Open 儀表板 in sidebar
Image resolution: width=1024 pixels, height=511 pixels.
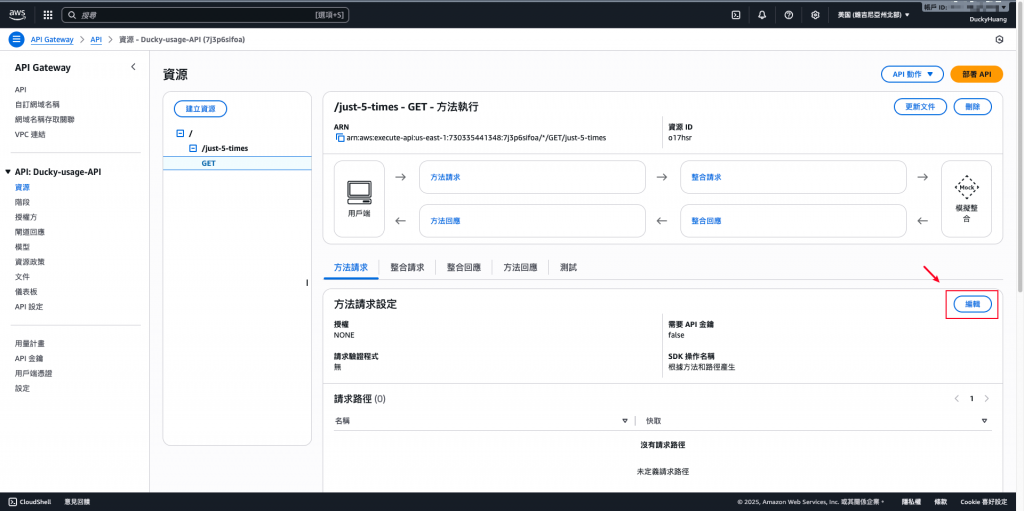coord(26,292)
